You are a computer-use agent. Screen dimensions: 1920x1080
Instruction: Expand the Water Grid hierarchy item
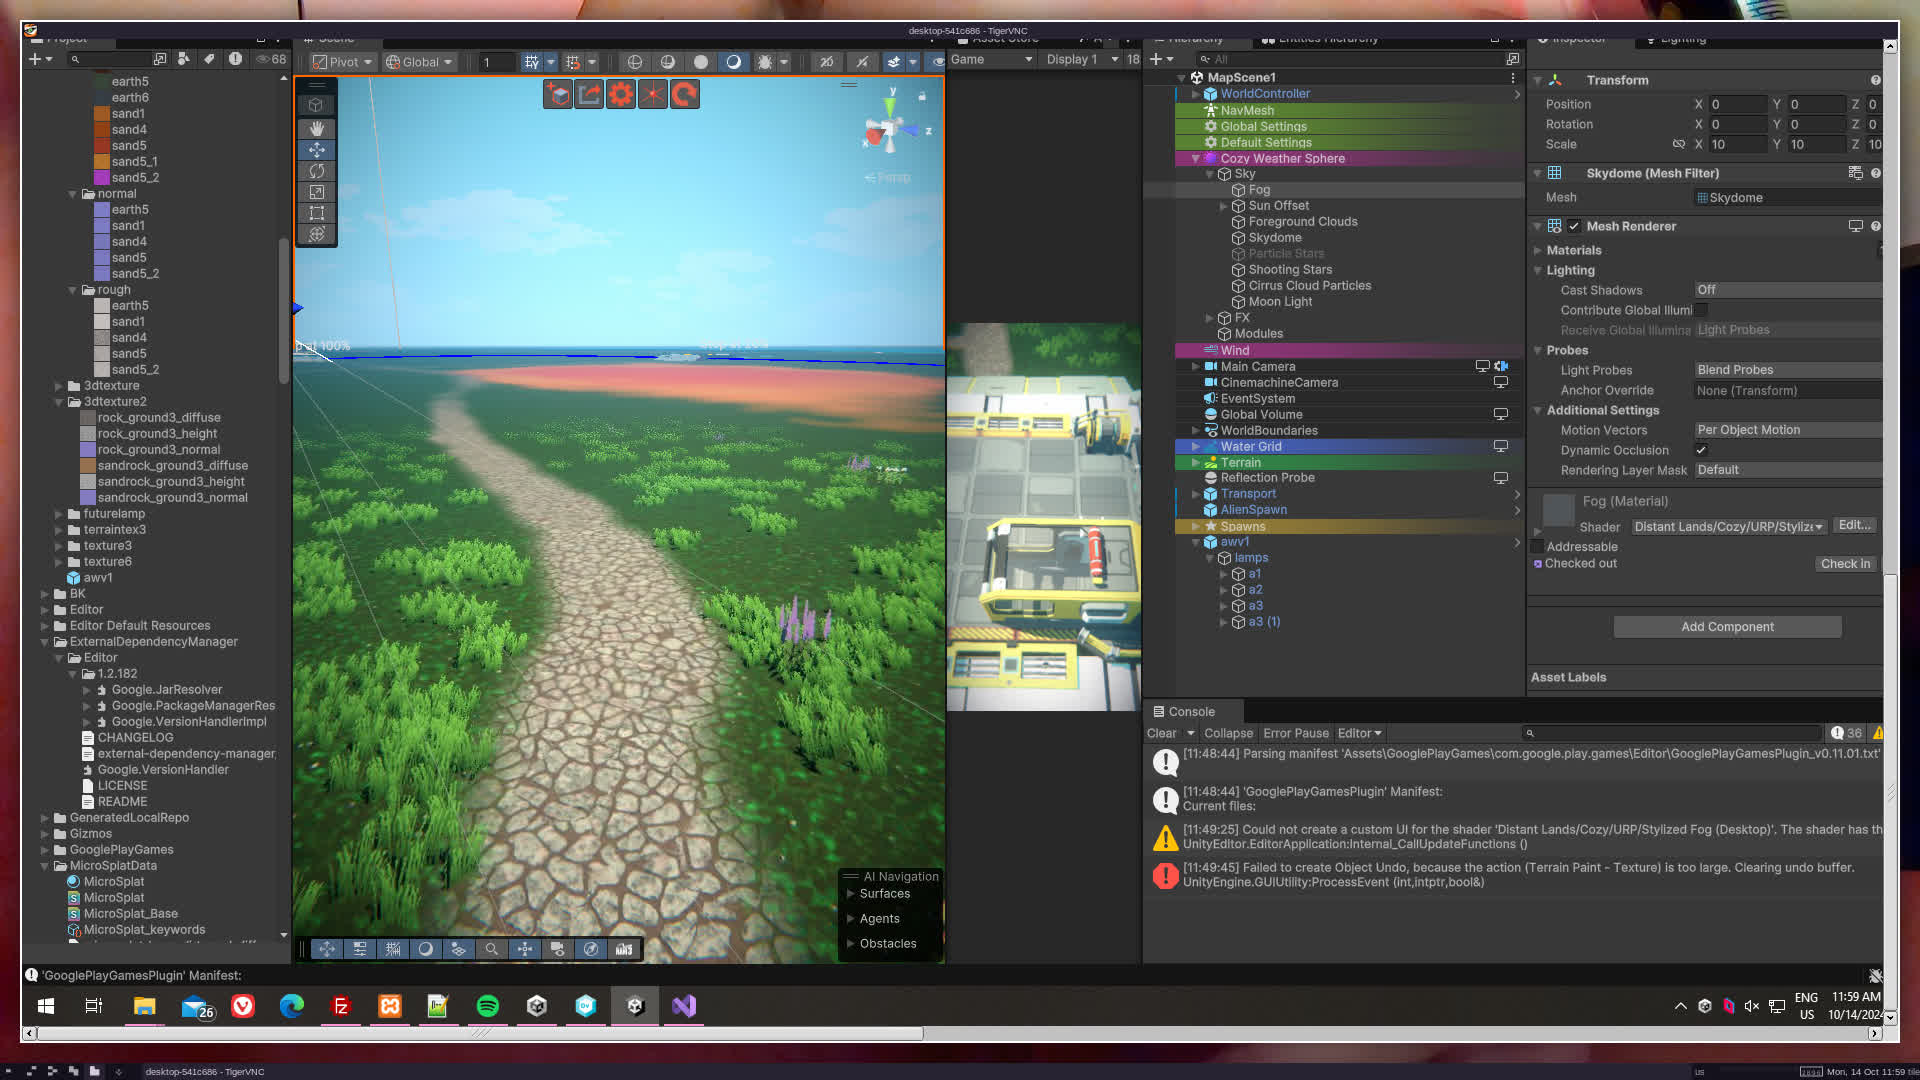[x=1195, y=447]
